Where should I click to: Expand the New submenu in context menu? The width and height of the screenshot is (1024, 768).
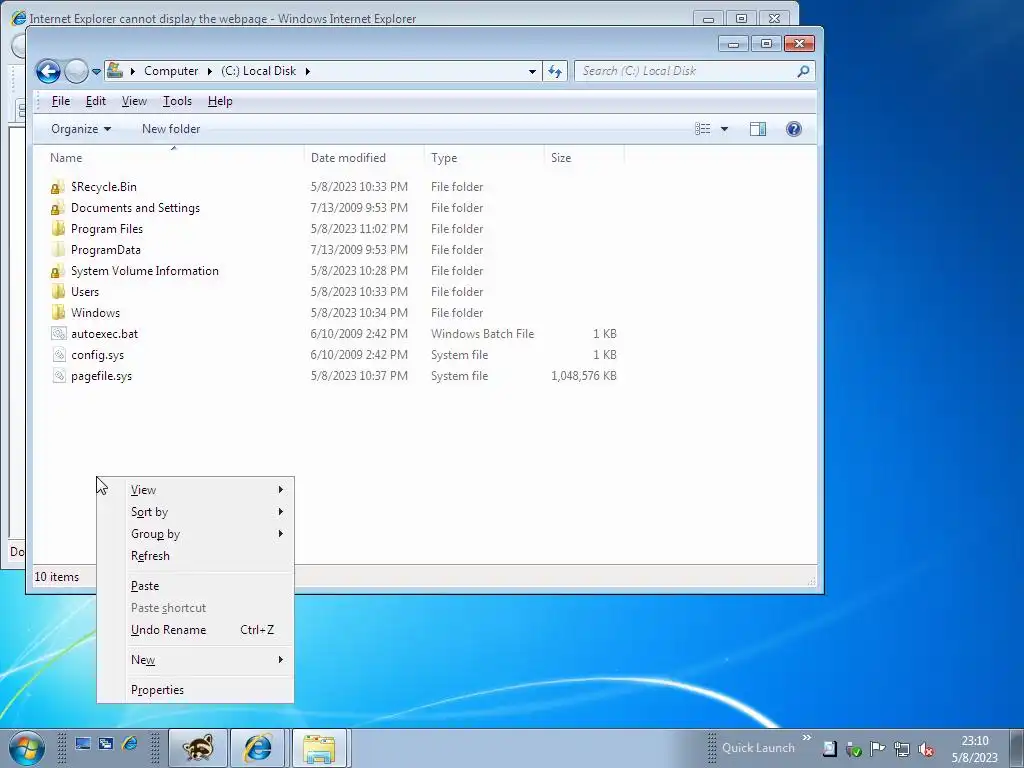[195, 660]
